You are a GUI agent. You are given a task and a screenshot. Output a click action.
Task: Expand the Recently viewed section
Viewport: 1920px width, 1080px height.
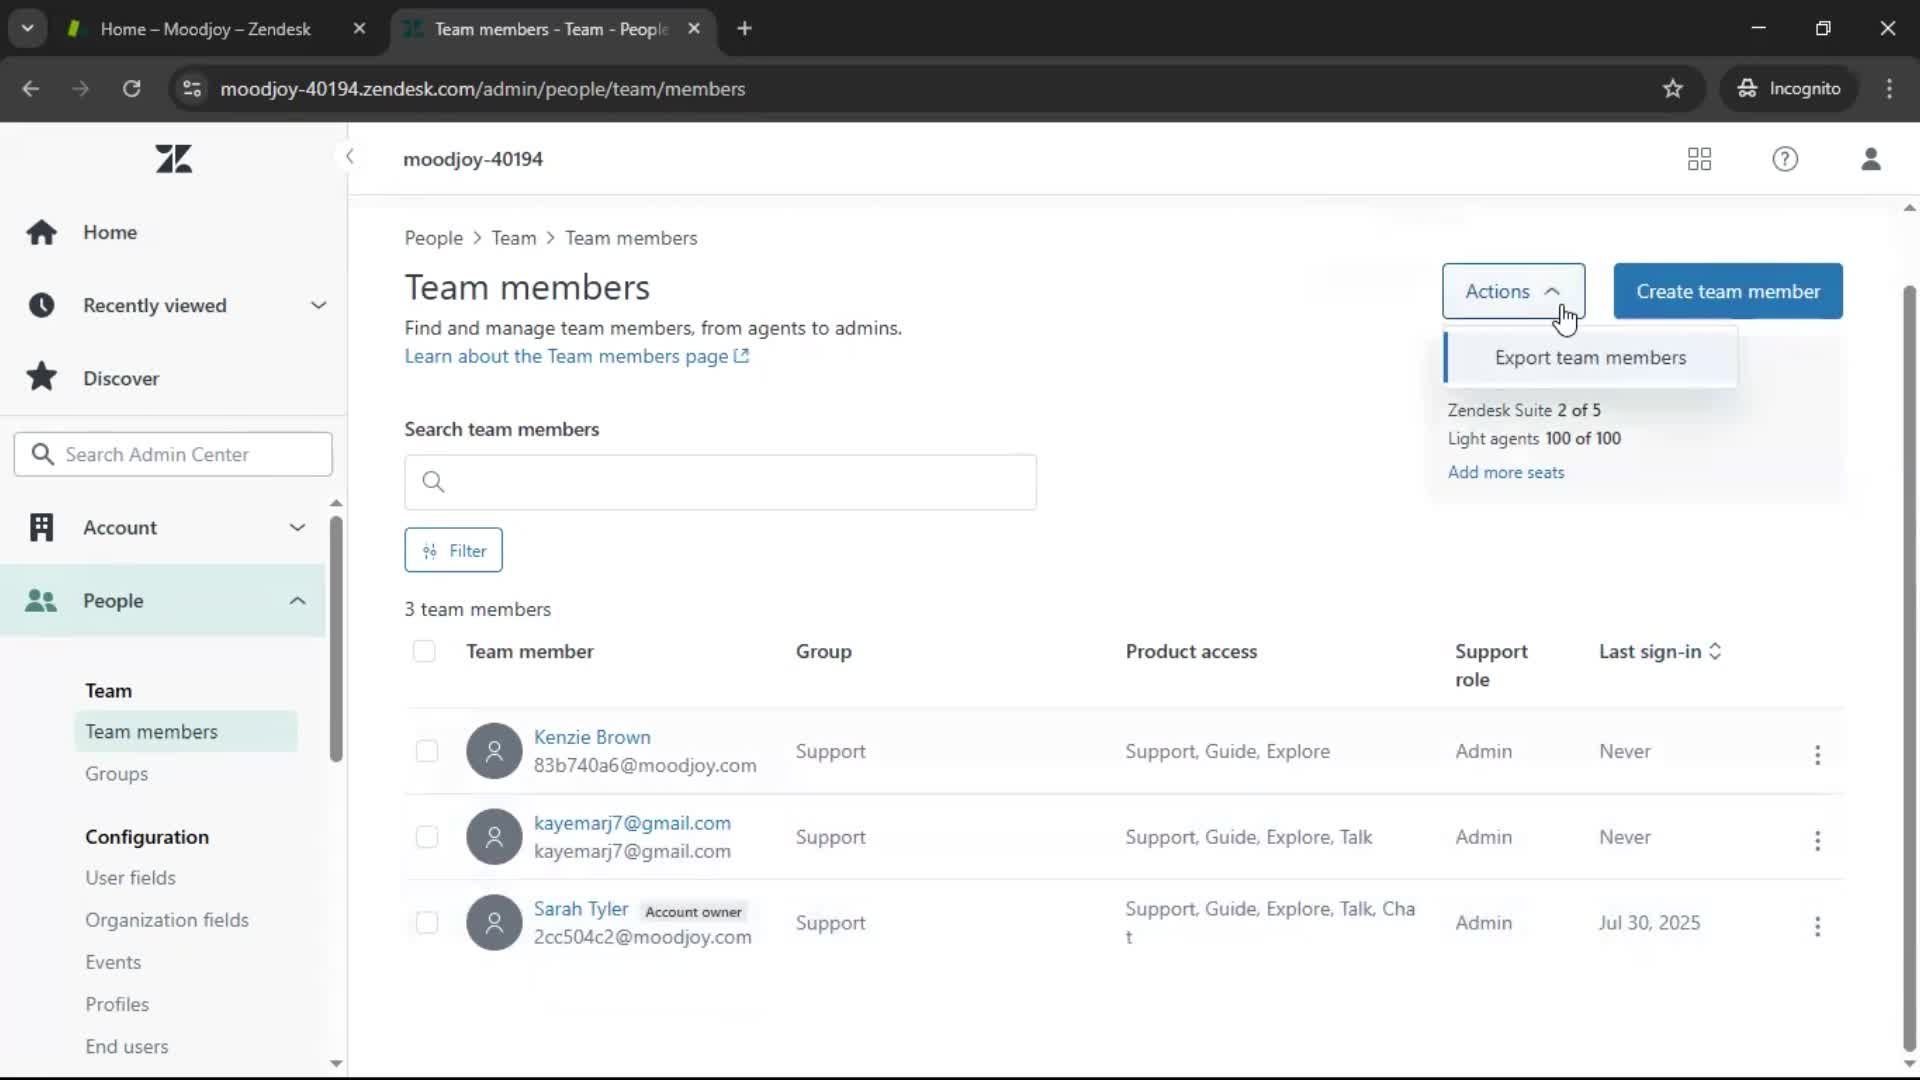point(318,305)
